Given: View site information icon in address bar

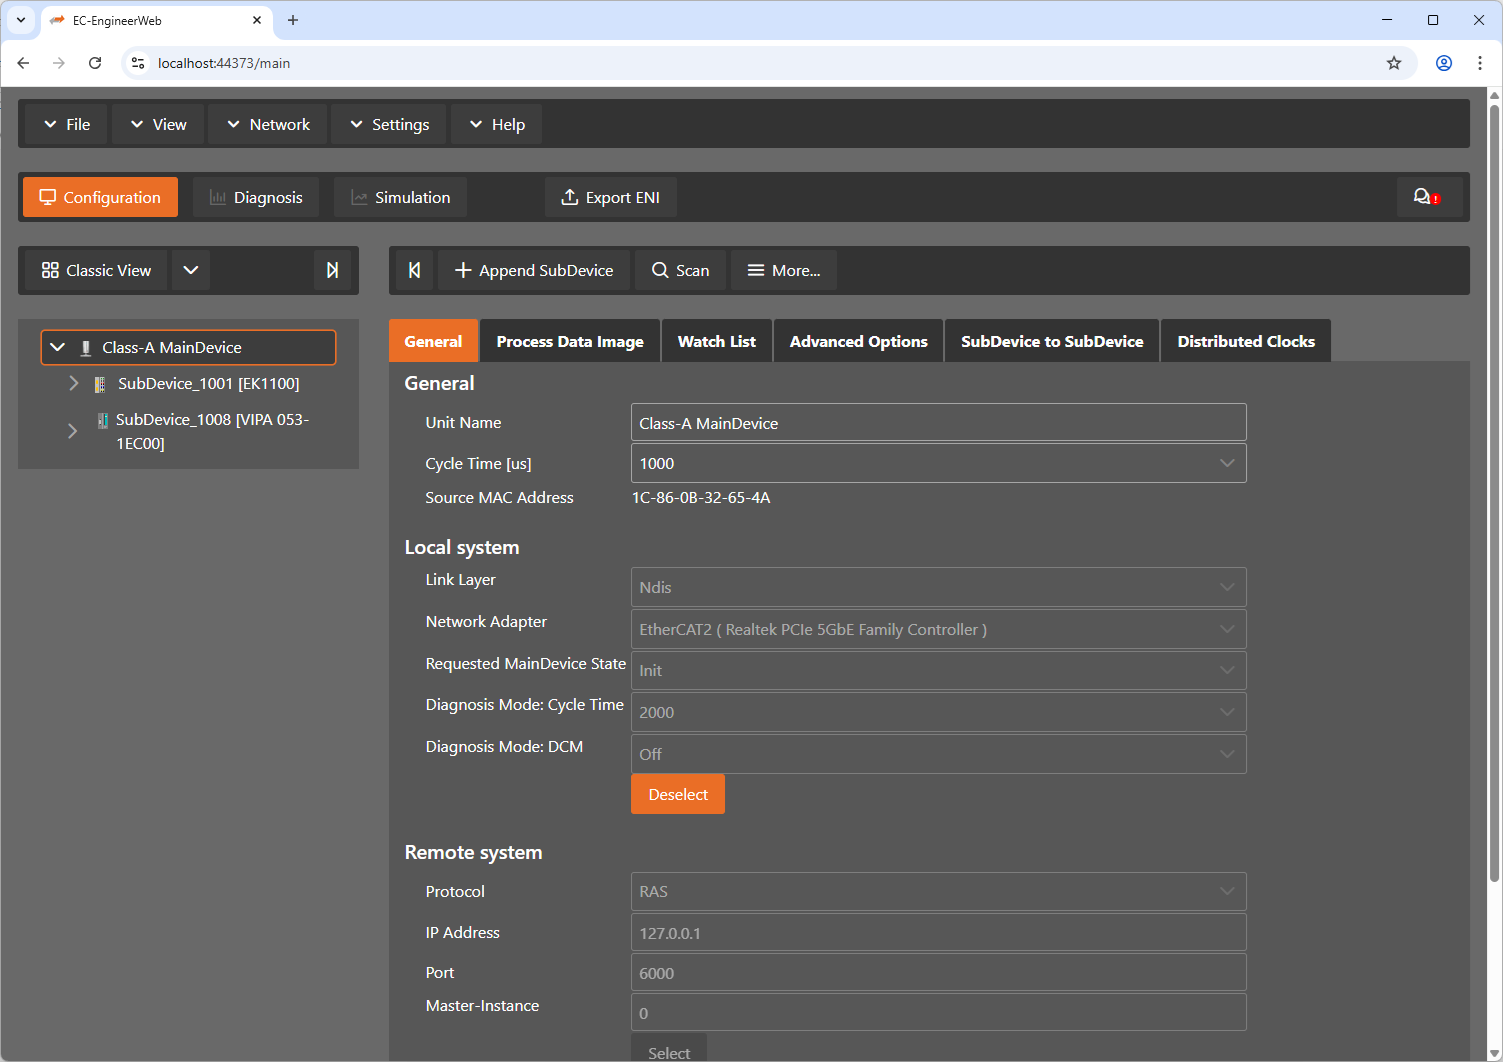Looking at the screenshot, I should click(138, 63).
